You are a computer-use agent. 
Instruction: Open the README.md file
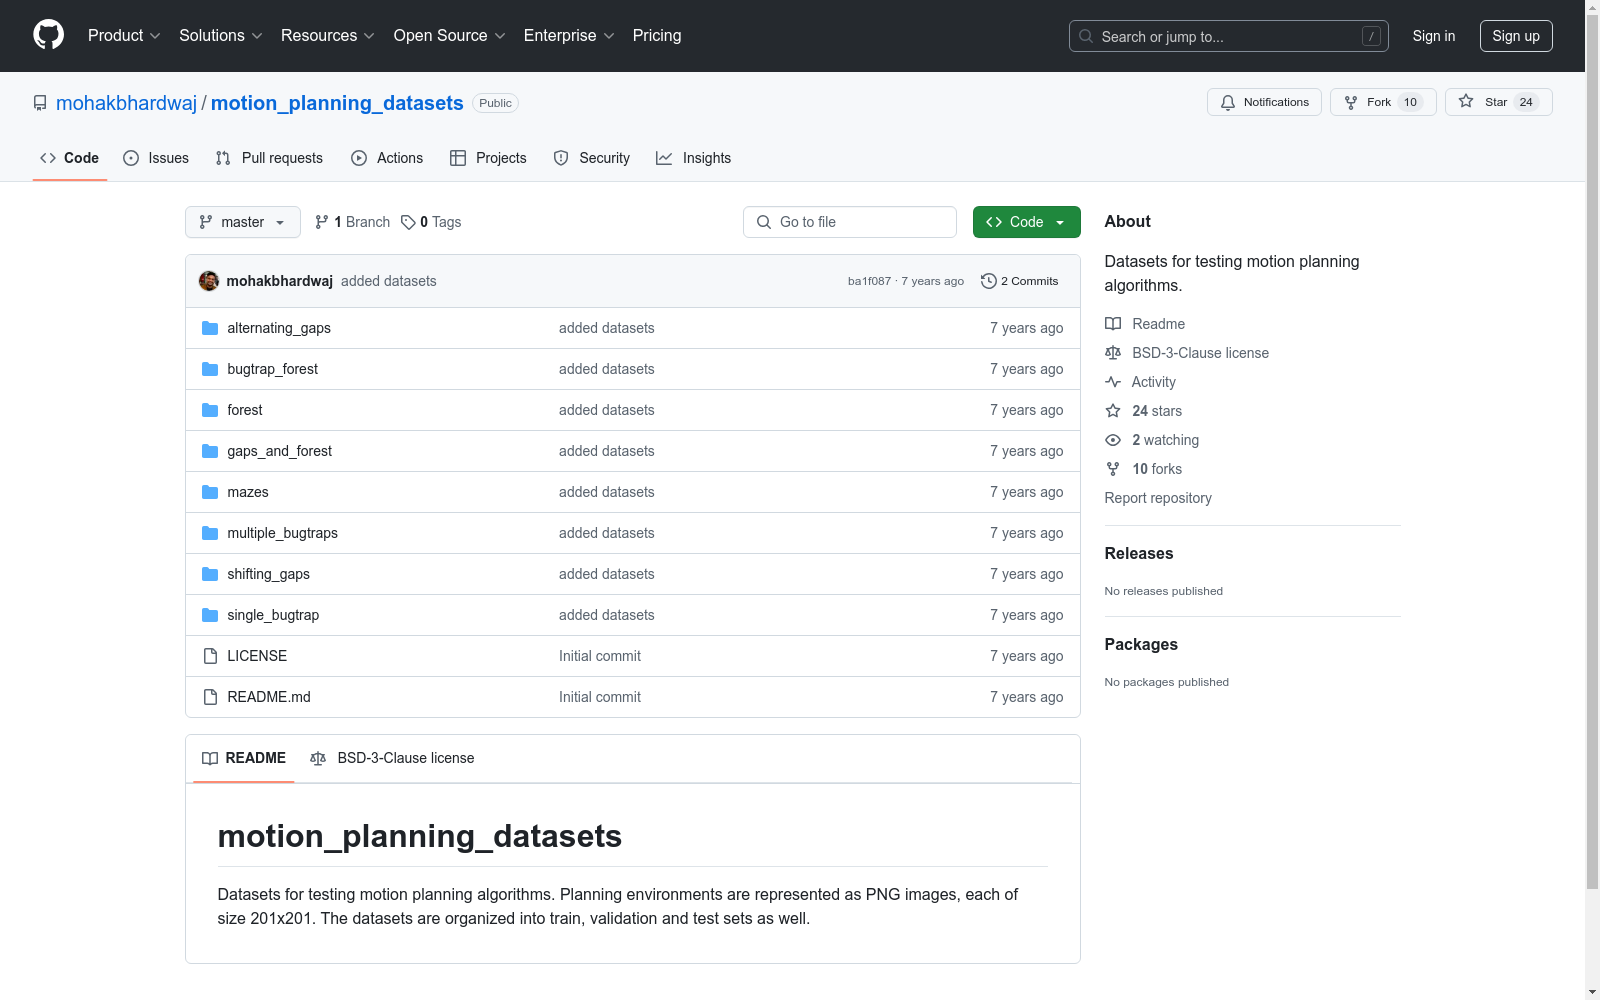coord(269,697)
